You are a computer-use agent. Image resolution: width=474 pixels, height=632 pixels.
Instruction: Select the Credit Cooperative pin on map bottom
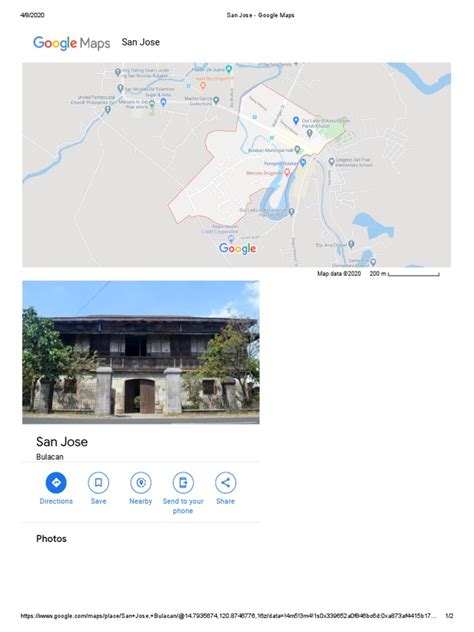click(x=231, y=239)
